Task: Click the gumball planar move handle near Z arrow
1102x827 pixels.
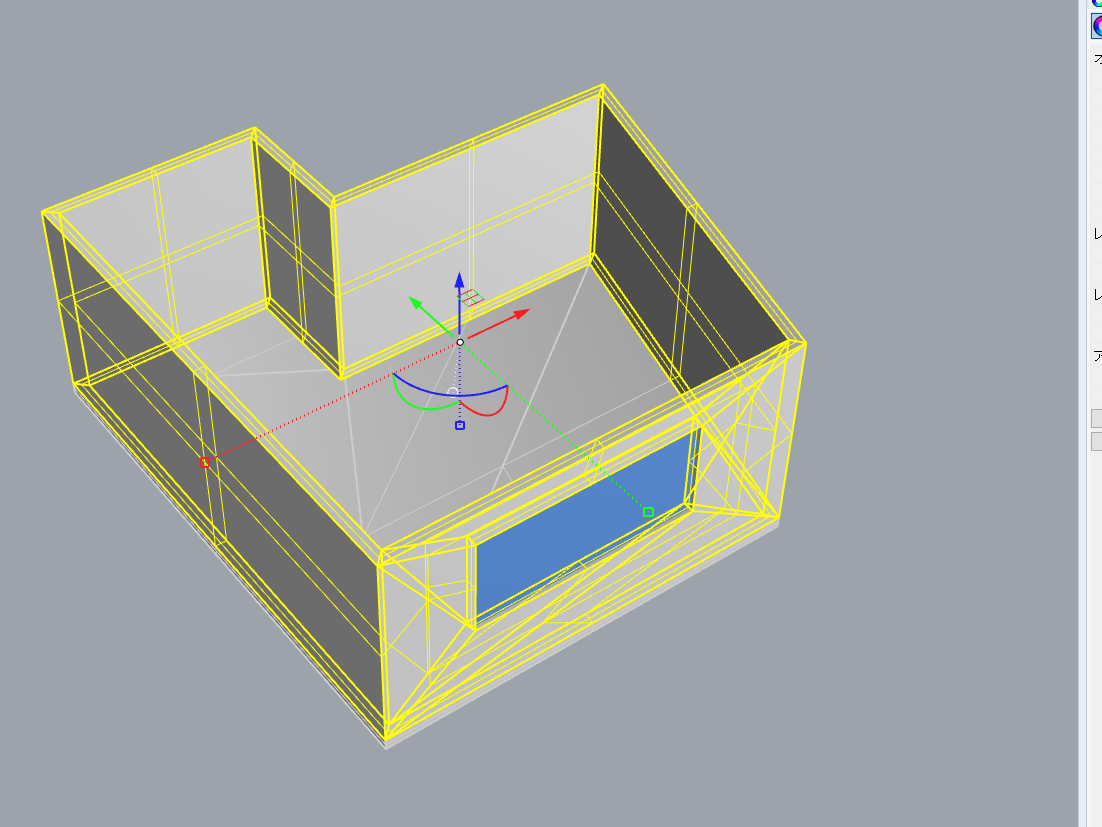Action: [x=470, y=298]
